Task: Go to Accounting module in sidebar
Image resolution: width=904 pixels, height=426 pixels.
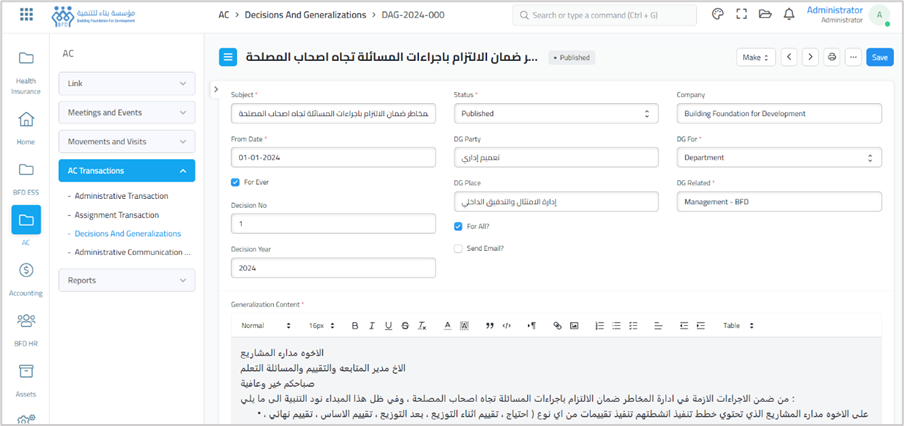Action: tap(26, 278)
